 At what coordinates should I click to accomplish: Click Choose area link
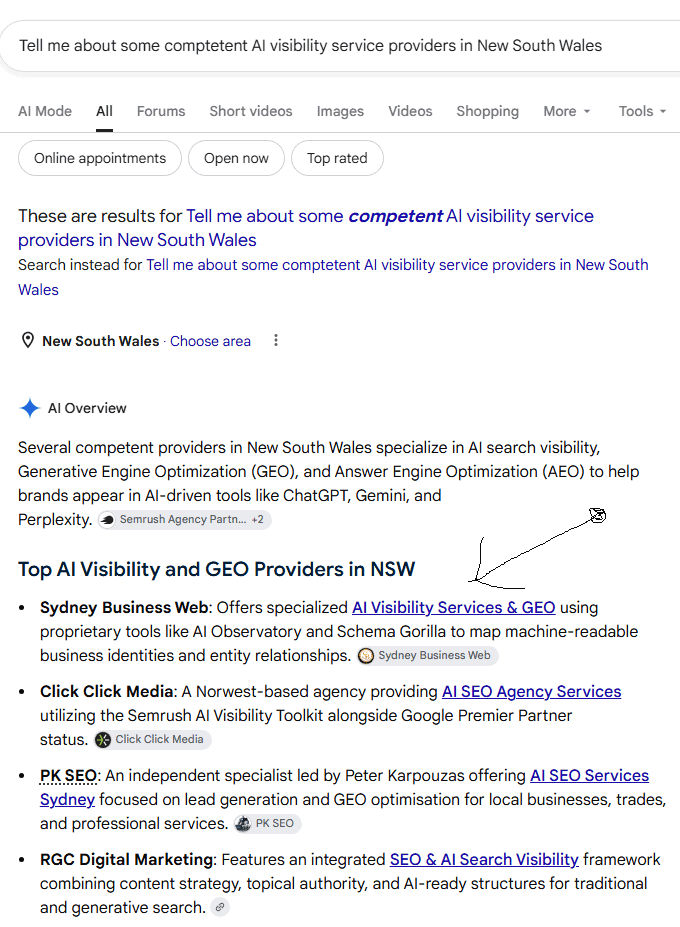click(210, 341)
